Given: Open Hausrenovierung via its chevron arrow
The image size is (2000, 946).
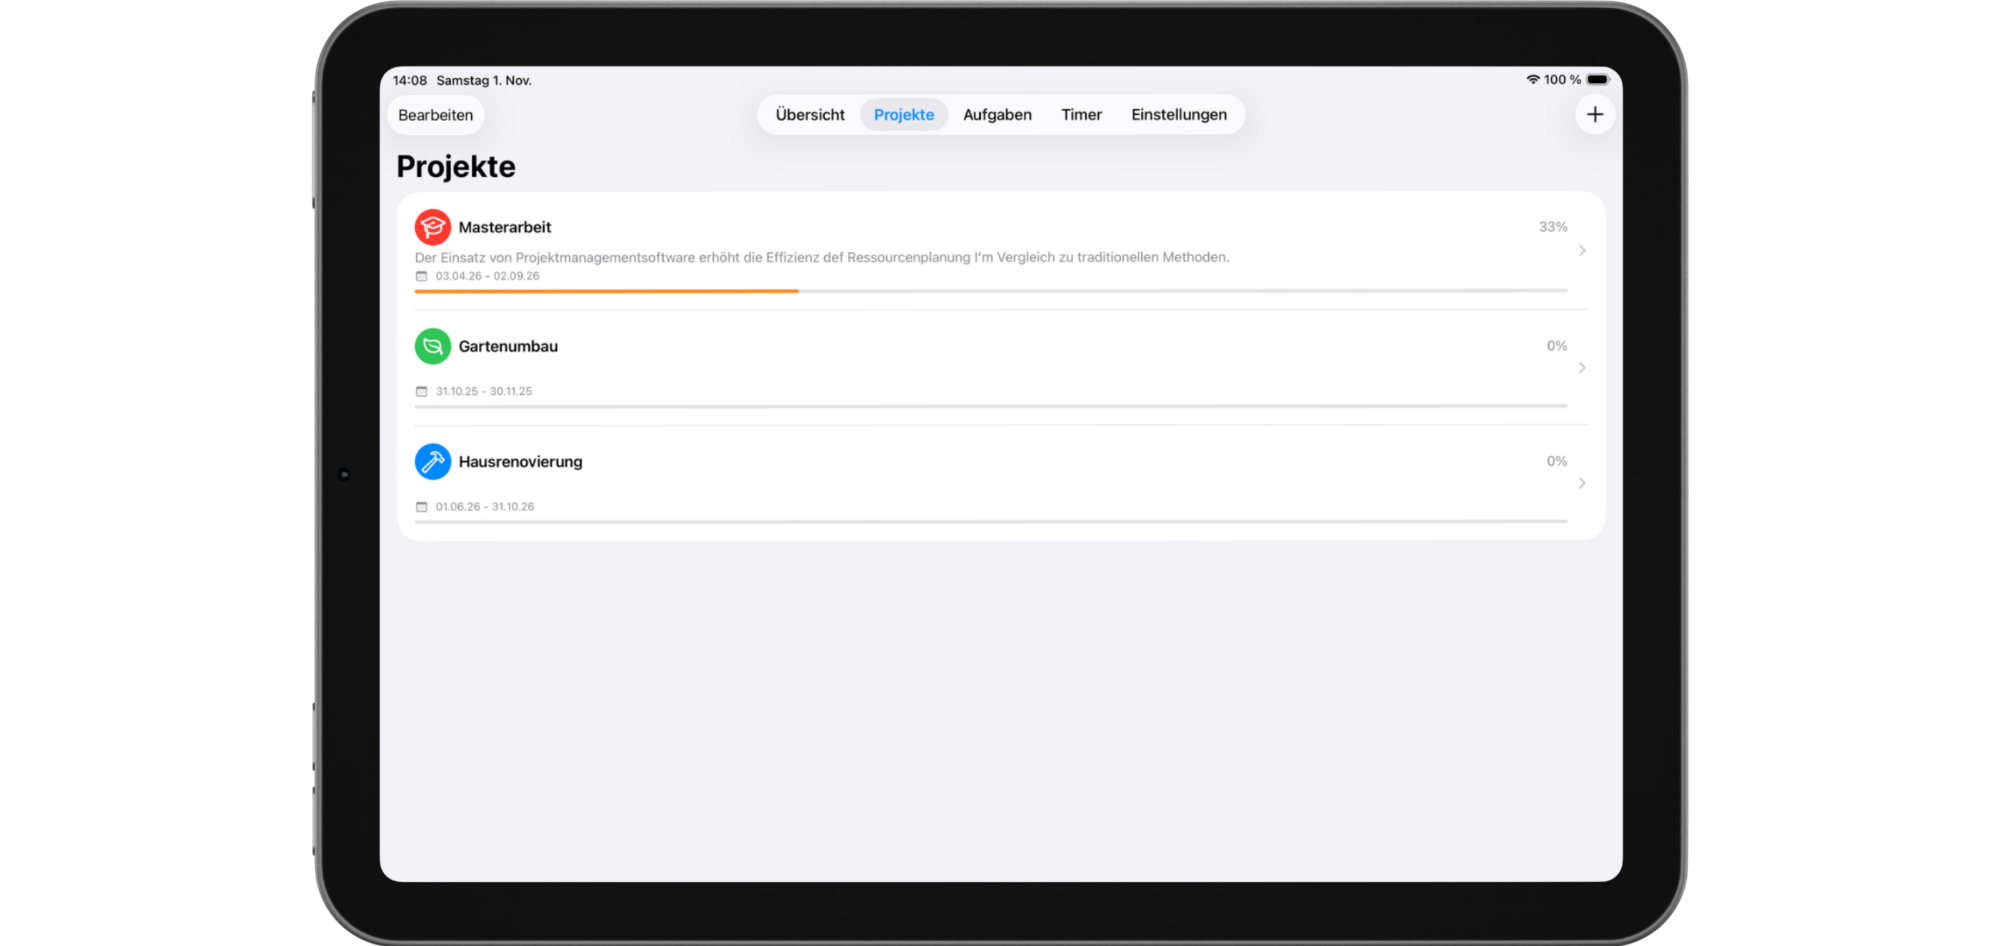Looking at the screenshot, I should (1581, 483).
